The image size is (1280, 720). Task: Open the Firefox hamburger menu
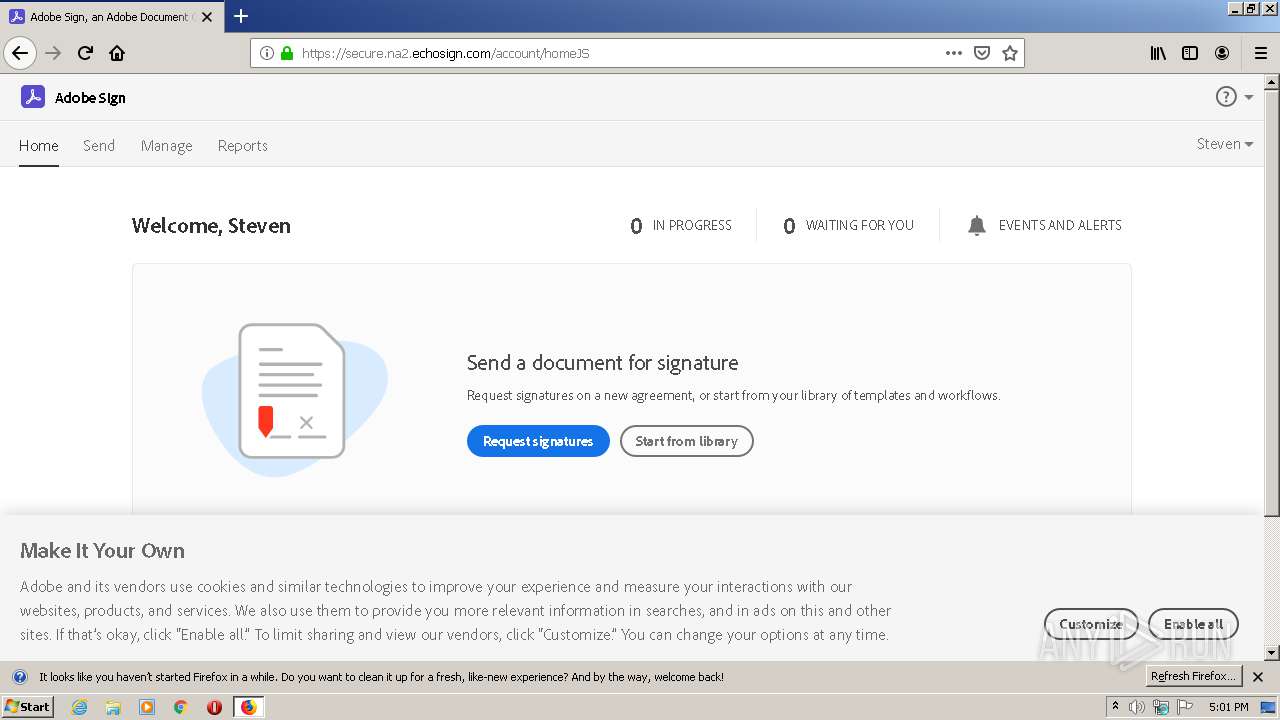pos(1260,53)
